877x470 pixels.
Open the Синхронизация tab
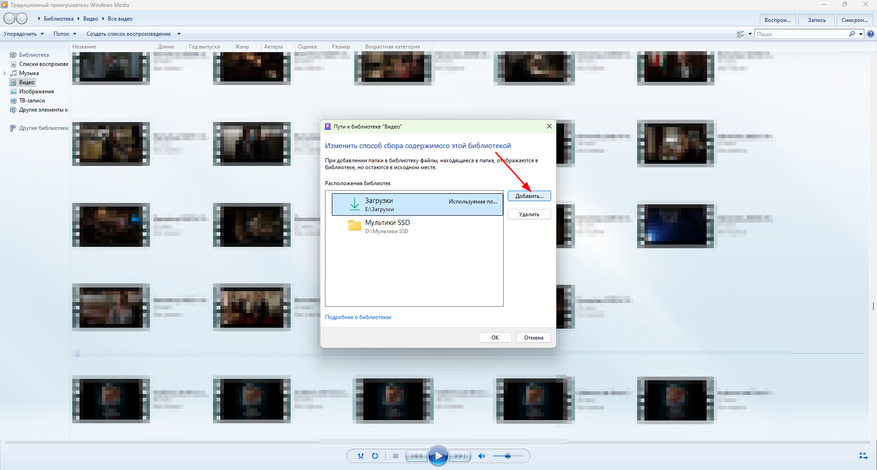click(855, 20)
